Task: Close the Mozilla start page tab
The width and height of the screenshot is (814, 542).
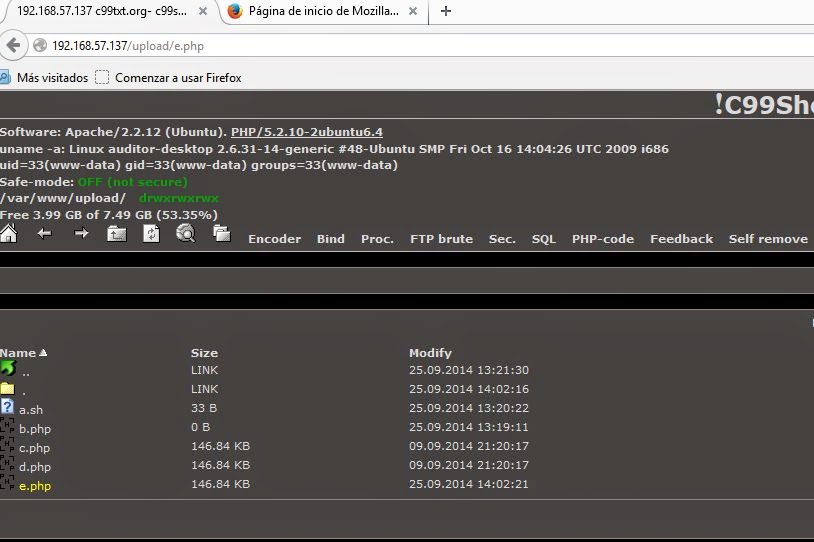Action: click(x=413, y=11)
